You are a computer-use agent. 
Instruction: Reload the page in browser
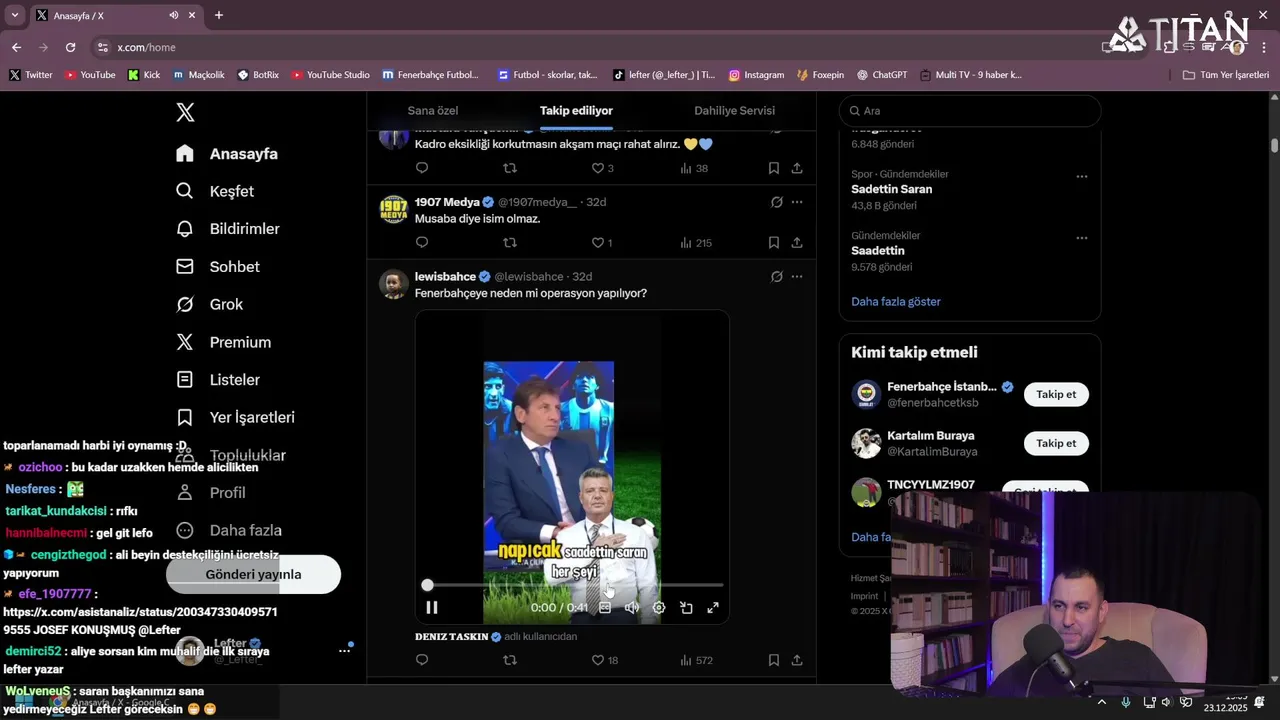tap(70, 47)
